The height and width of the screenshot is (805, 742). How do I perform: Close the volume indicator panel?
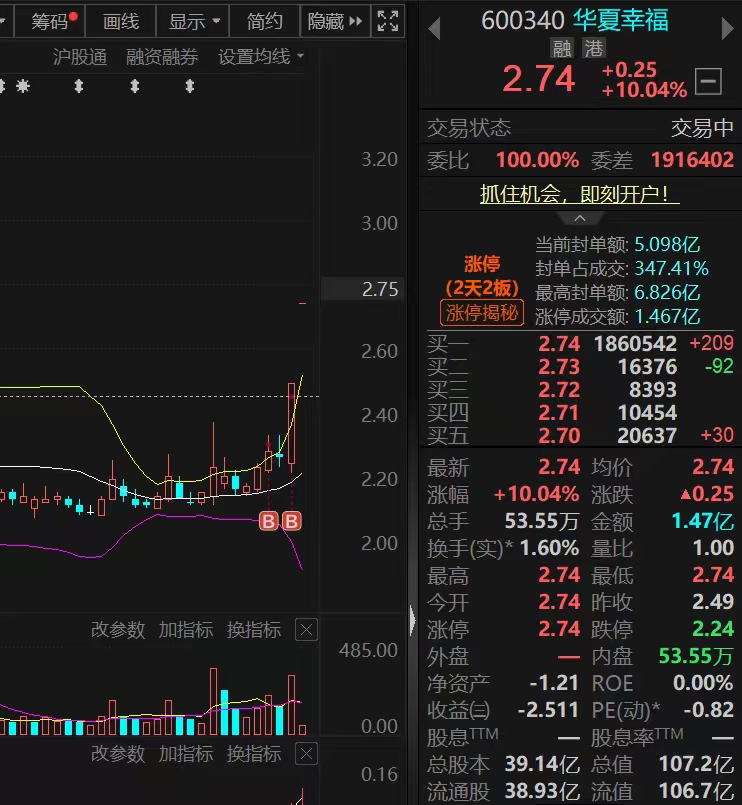306,629
